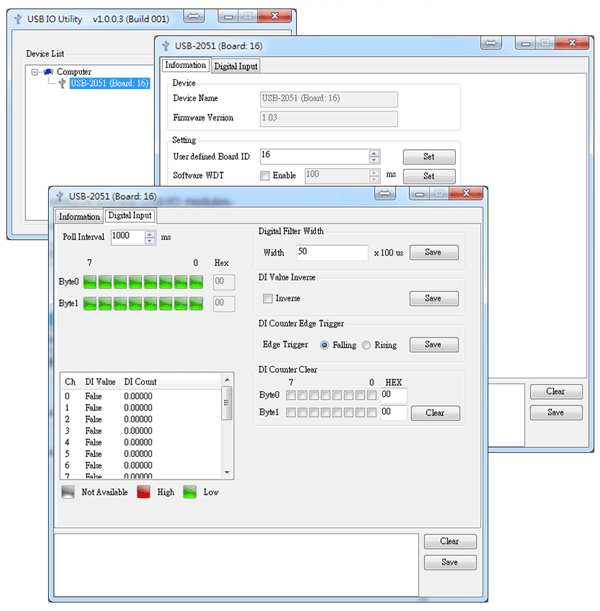Click Software WDT spinner up arrow

pyautogui.click(x=374, y=172)
